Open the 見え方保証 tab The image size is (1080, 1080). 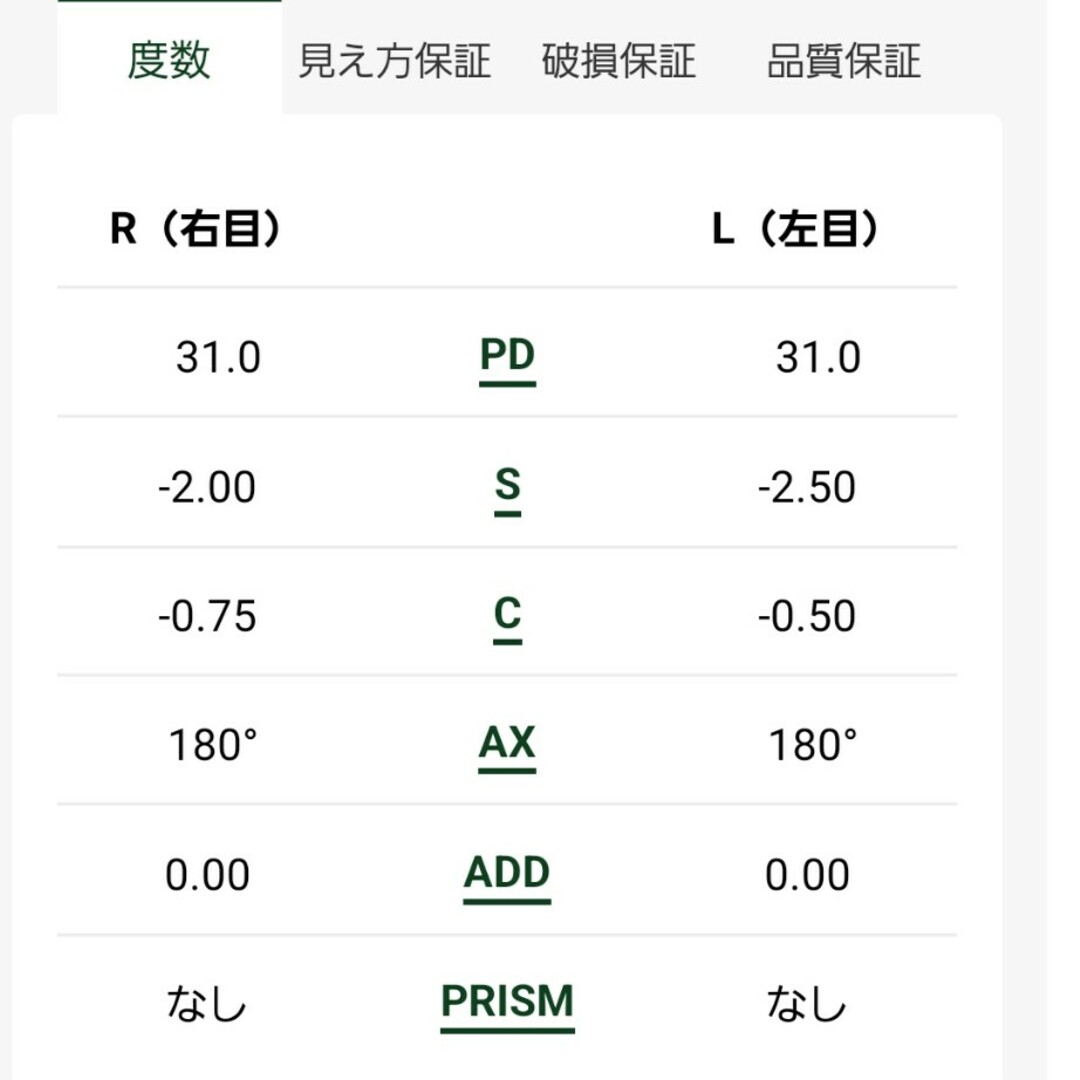[395, 61]
